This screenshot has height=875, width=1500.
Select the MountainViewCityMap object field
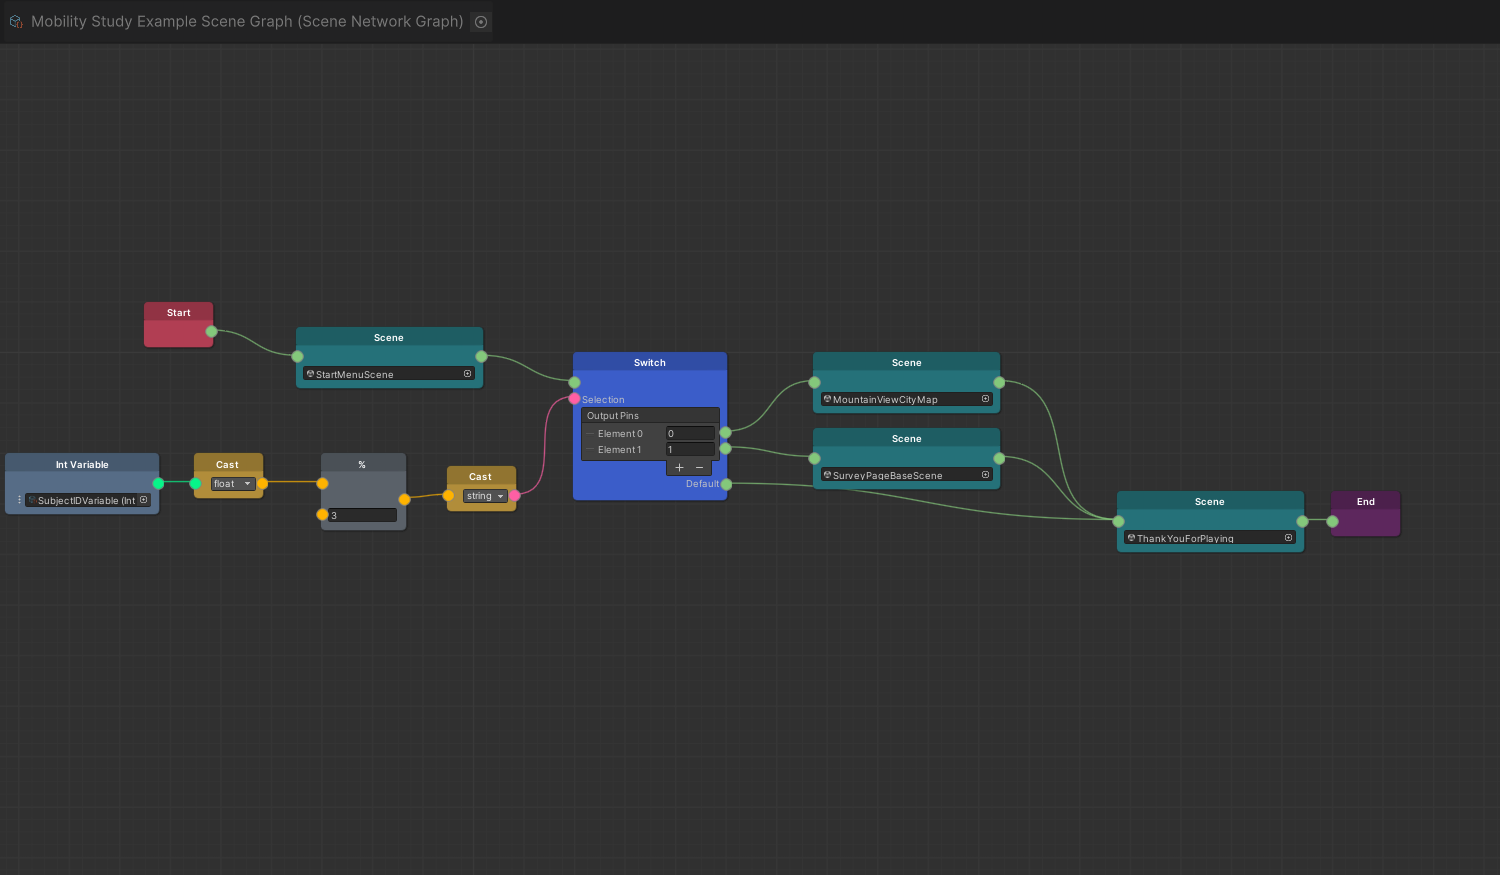(906, 399)
